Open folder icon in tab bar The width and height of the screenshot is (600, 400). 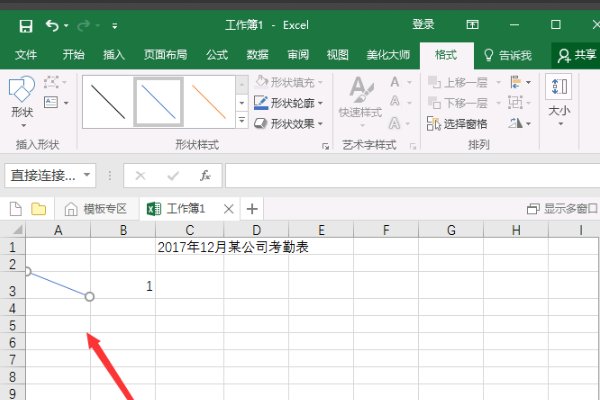(x=39, y=209)
